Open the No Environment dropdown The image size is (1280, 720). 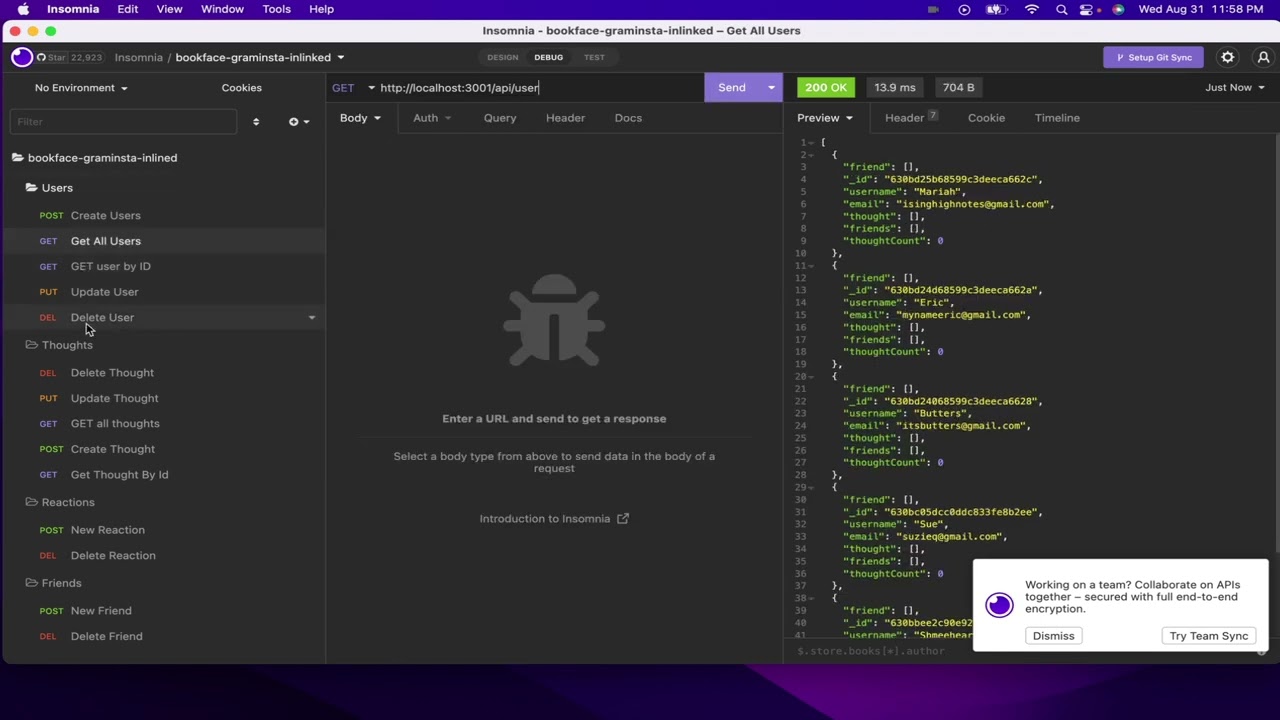tap(81, 88)
